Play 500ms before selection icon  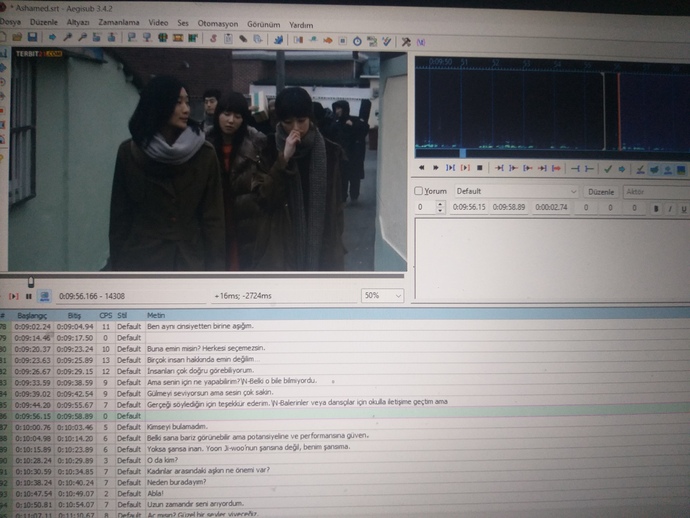point(499,168)
